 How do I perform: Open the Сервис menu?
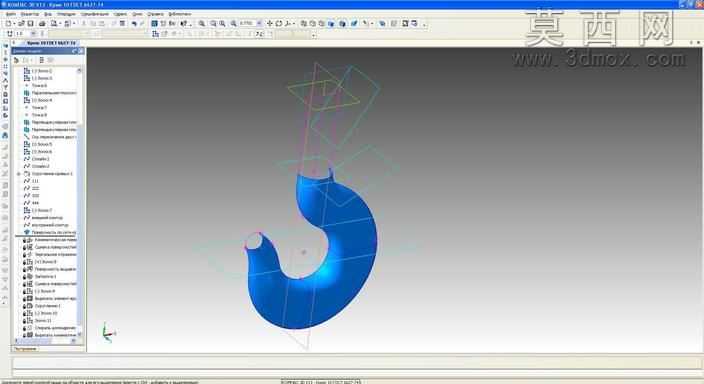[x=120, y=14]
